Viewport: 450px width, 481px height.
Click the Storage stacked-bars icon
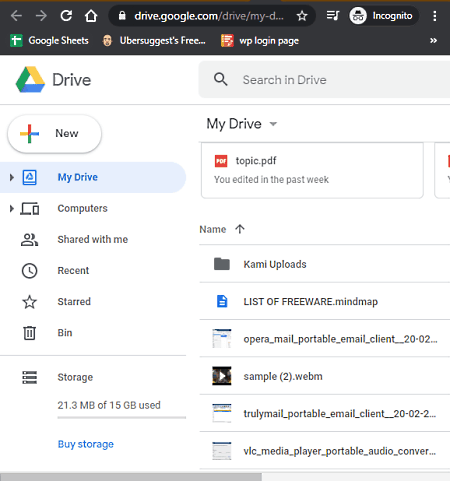tap(30, 377)
